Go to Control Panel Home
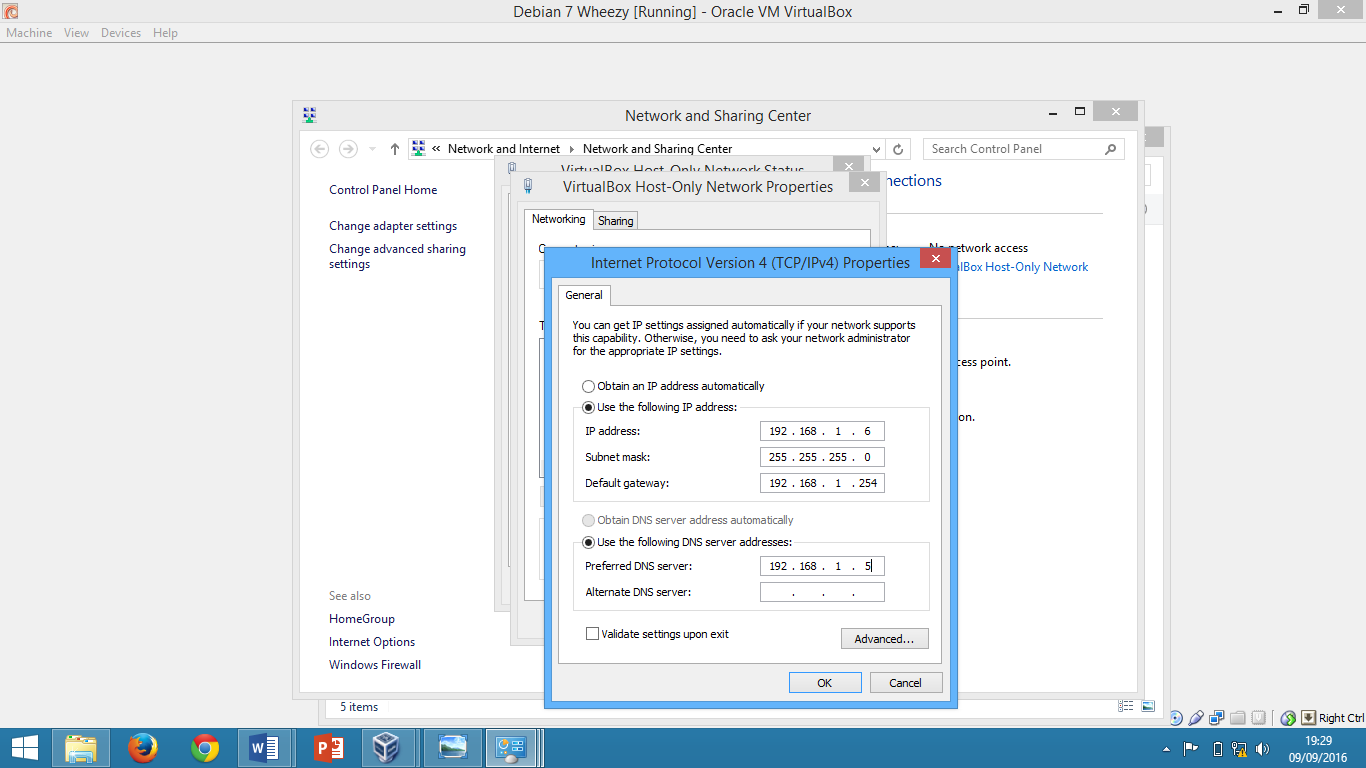This screenshot has height=768, width=1366. [x=383, y=190]
